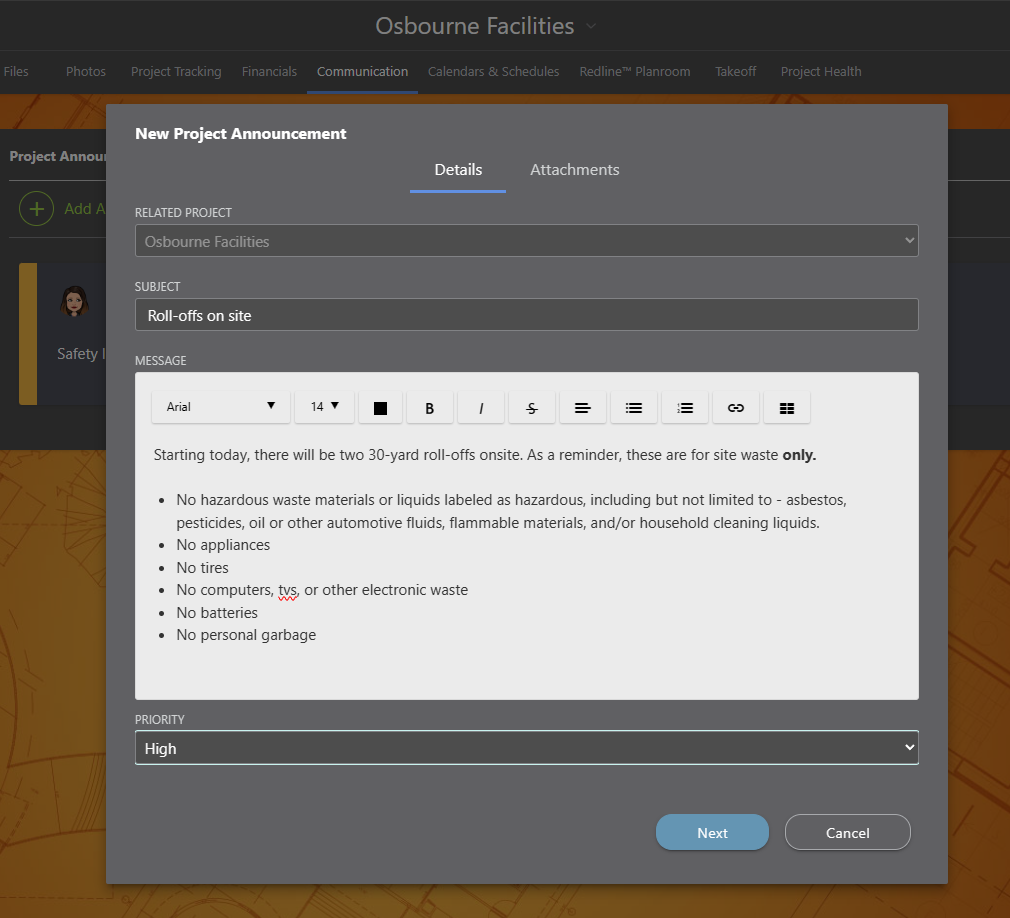This screenshot has width=1010, height=918.
Task: Click inside the Subject field
Action: pos(527,314)
